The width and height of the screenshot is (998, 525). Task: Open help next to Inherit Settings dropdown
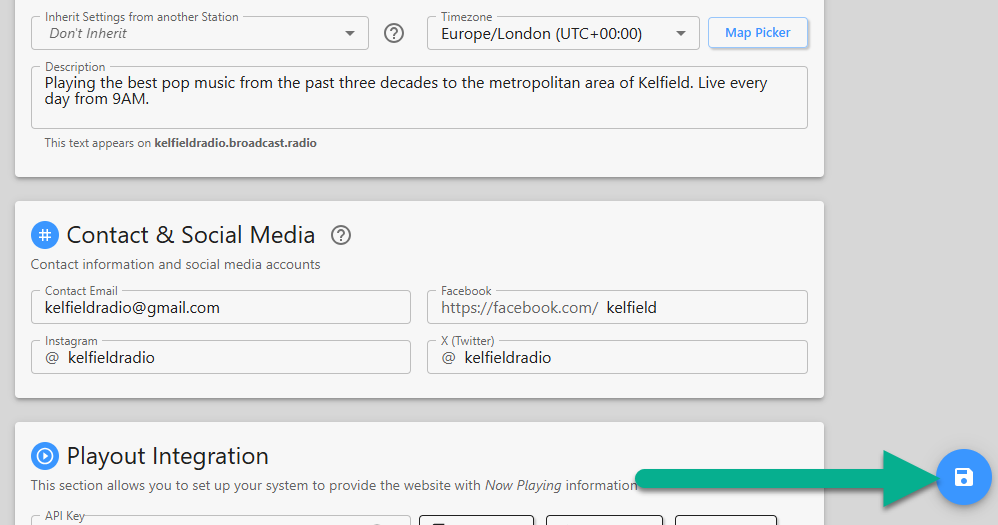(x=394, y=33)
